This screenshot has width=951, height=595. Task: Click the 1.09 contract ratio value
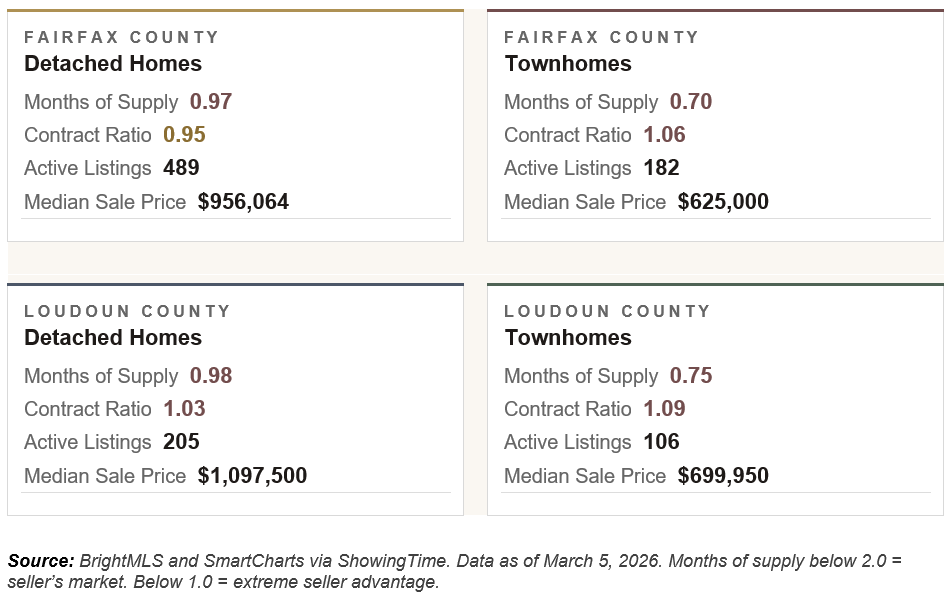tap(664, 409)
